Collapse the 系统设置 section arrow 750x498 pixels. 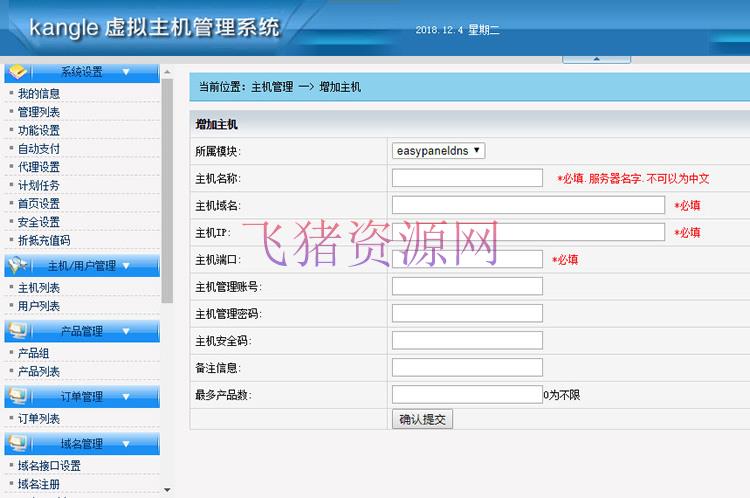click(x=126, y=72)
